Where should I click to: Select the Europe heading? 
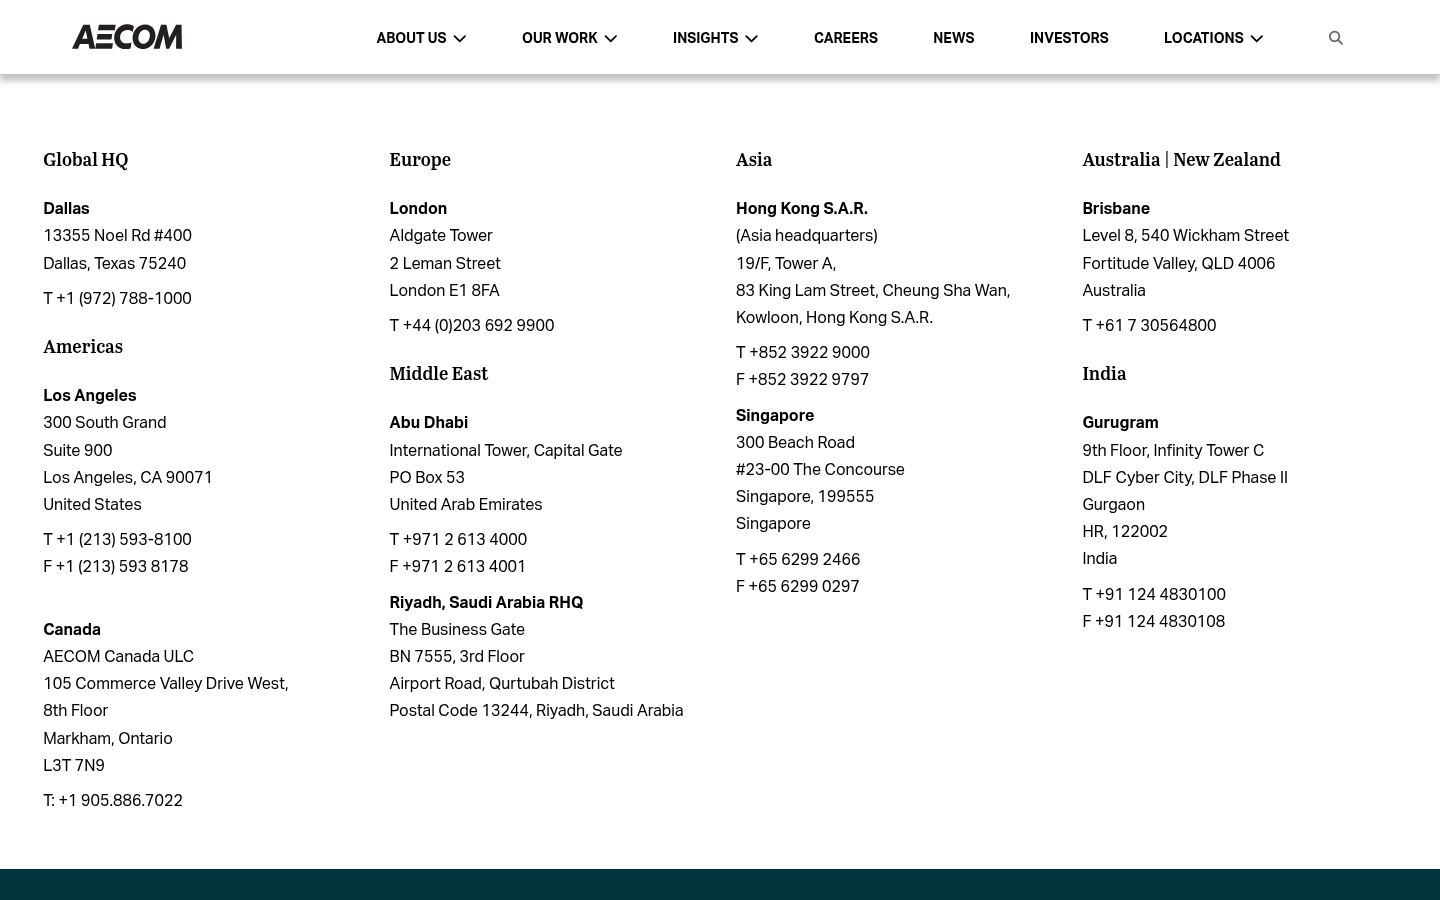pyautogui.click(x=420, y=159)
